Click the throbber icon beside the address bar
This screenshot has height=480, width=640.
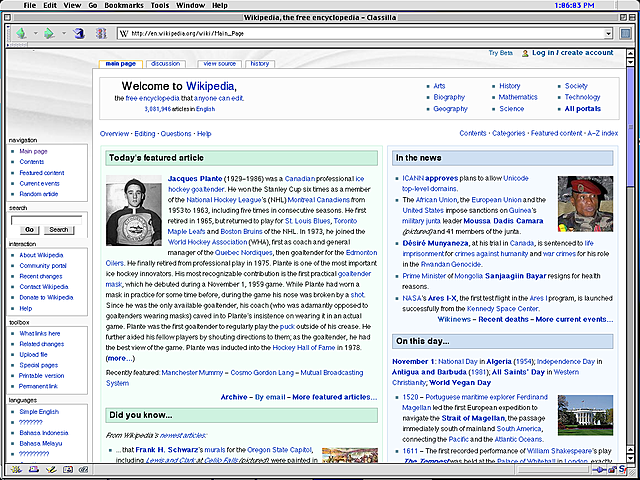[x=625, y=33]
